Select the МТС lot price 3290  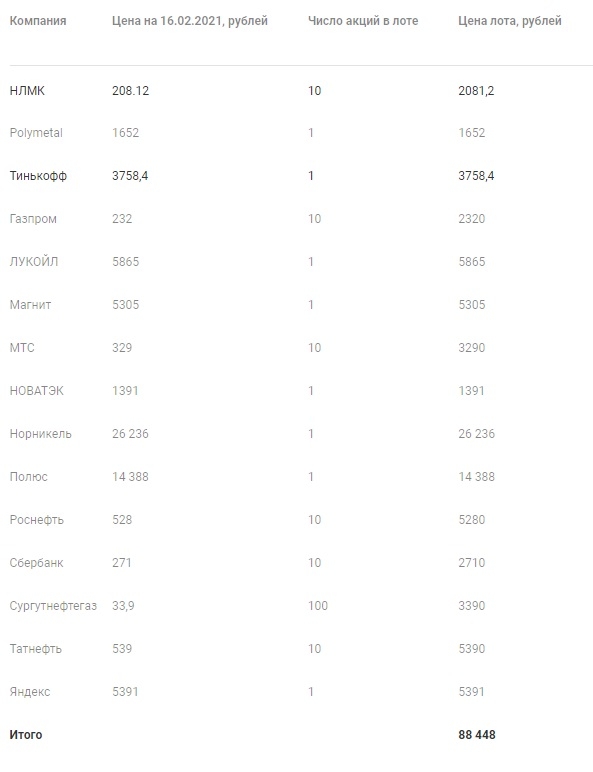(472, 348)
